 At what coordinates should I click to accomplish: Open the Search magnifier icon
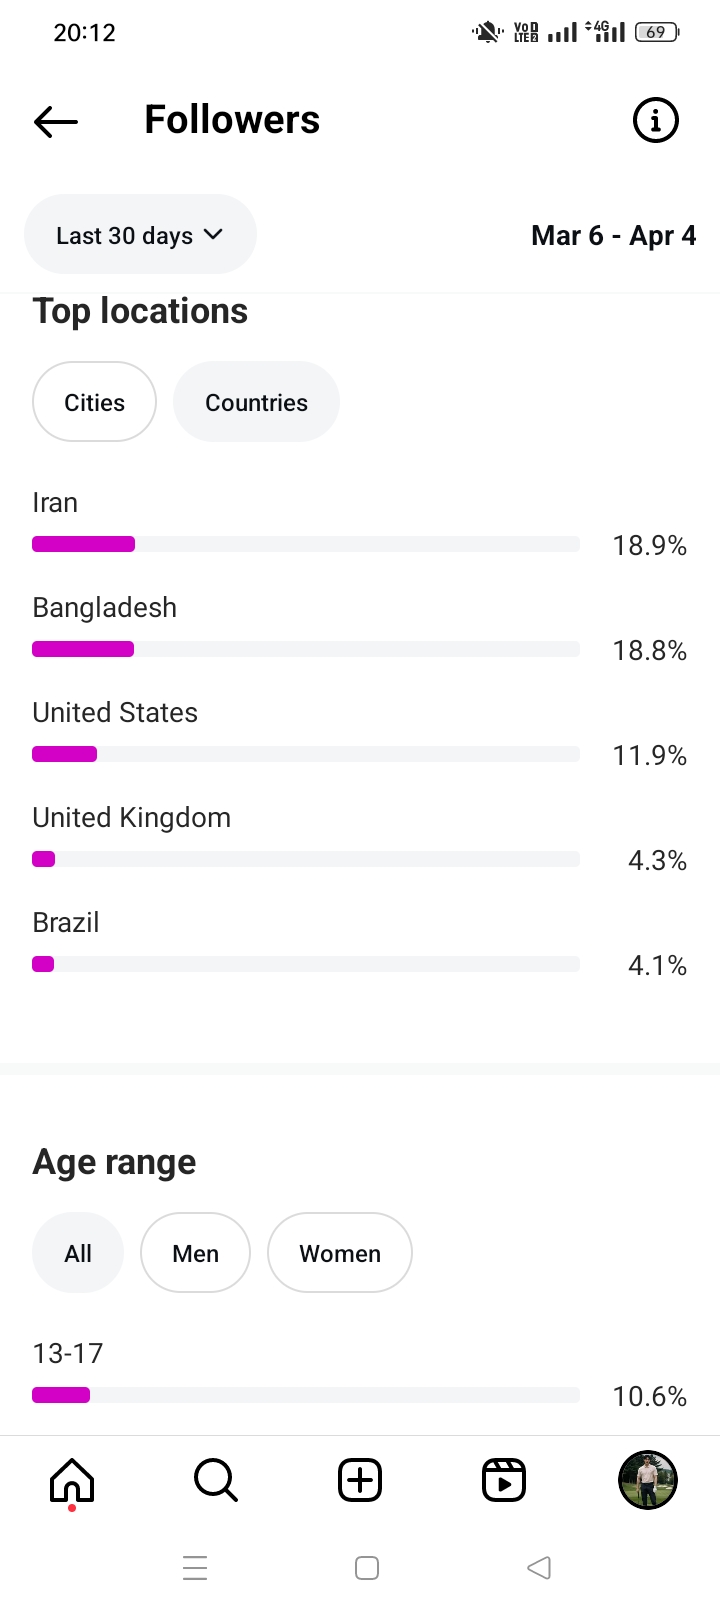tap(215, 1480)
